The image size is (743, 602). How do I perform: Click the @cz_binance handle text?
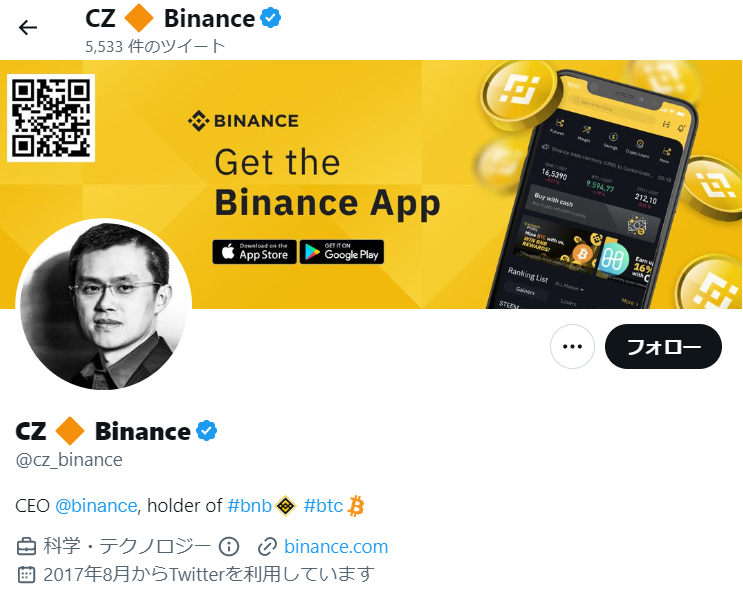point(69,460)
